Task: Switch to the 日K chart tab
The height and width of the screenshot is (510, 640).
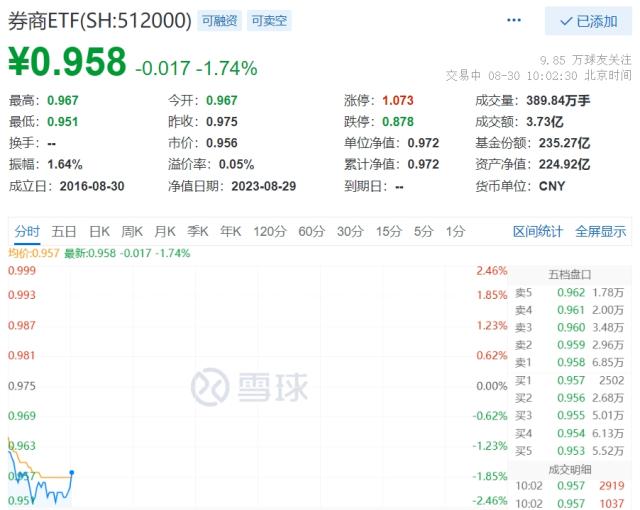Action: click(x=99, y=231)
